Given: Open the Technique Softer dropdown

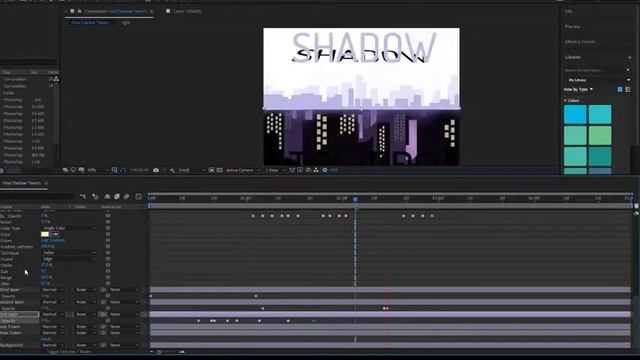Looking at the screenshot, I should tap(69, 253).
